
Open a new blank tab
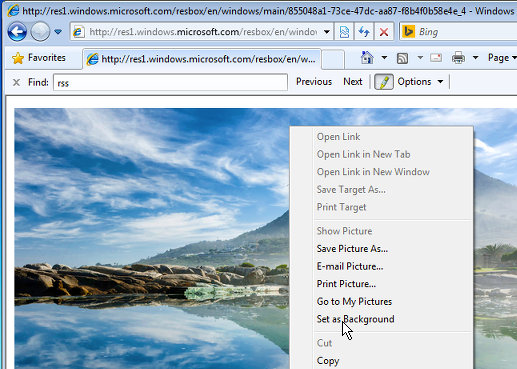pos(333,59)
